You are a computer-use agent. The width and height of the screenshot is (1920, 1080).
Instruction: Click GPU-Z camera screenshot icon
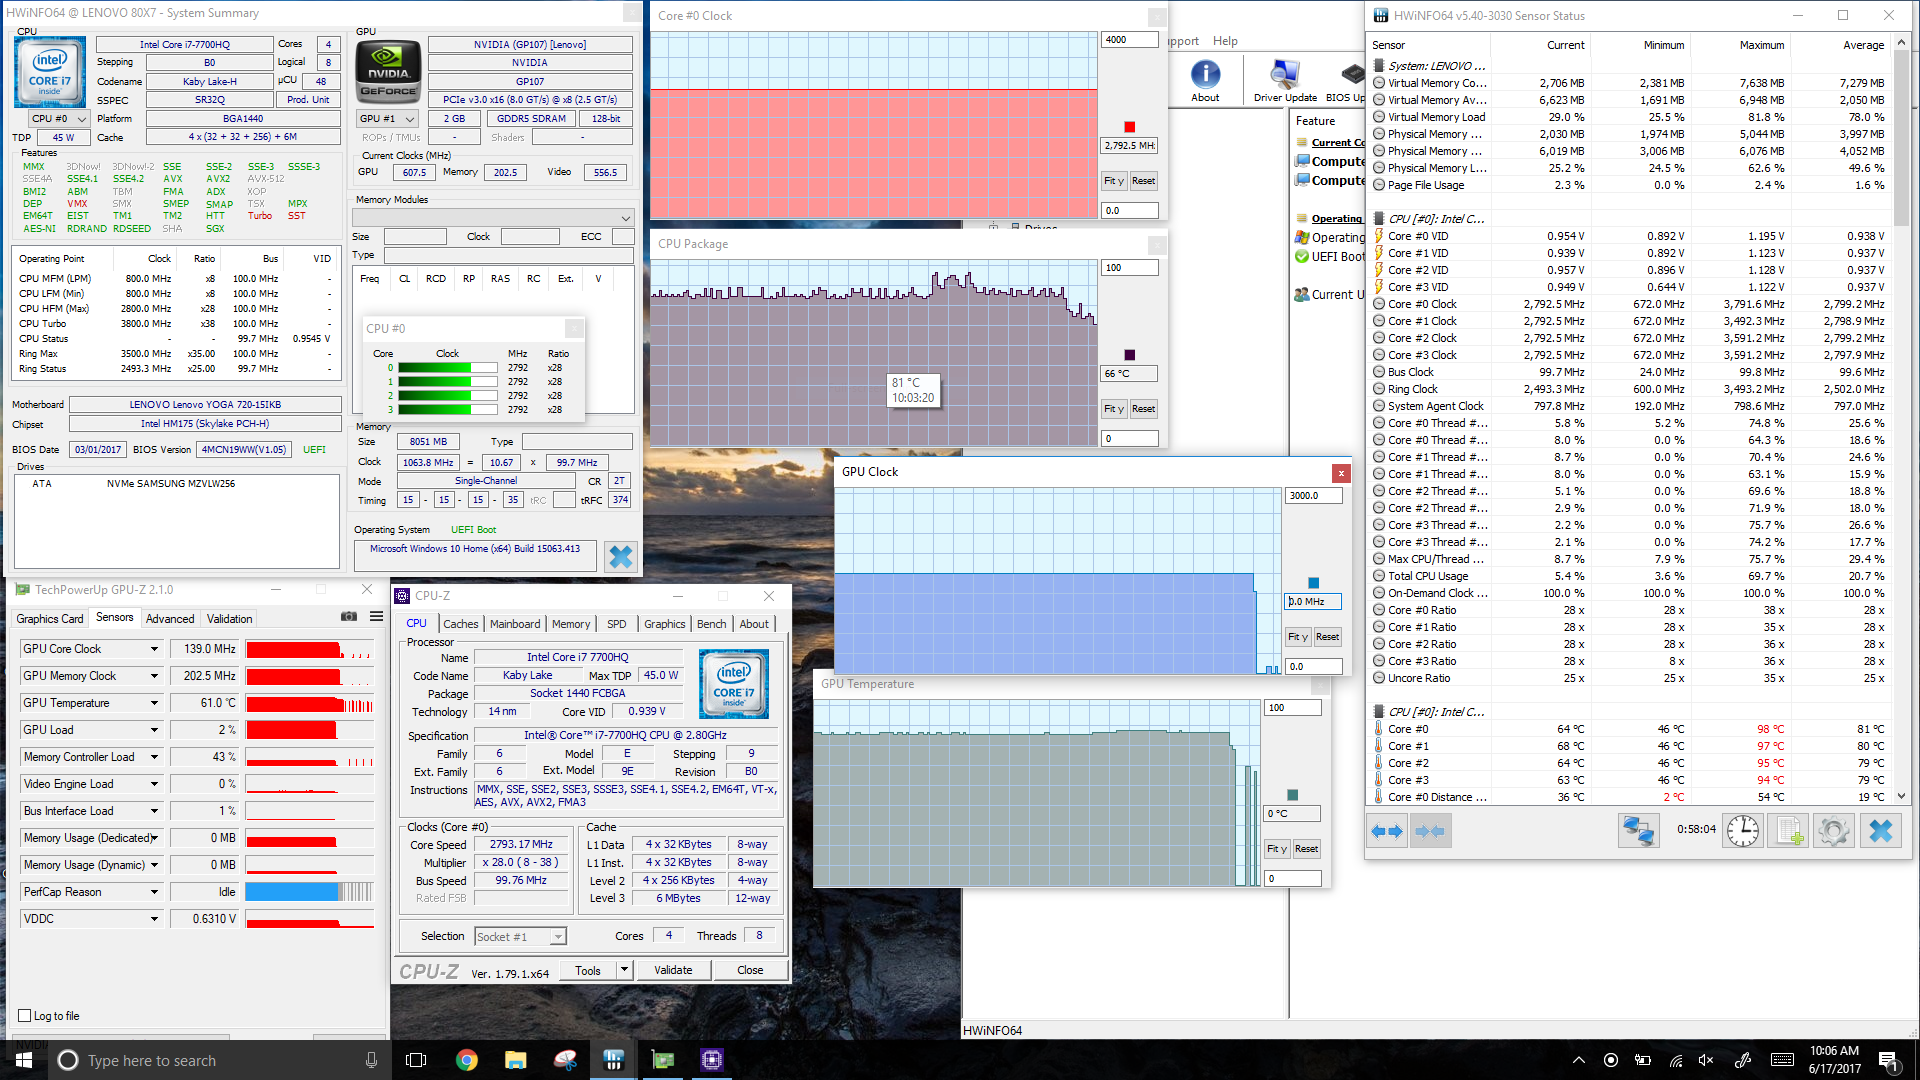349,617
